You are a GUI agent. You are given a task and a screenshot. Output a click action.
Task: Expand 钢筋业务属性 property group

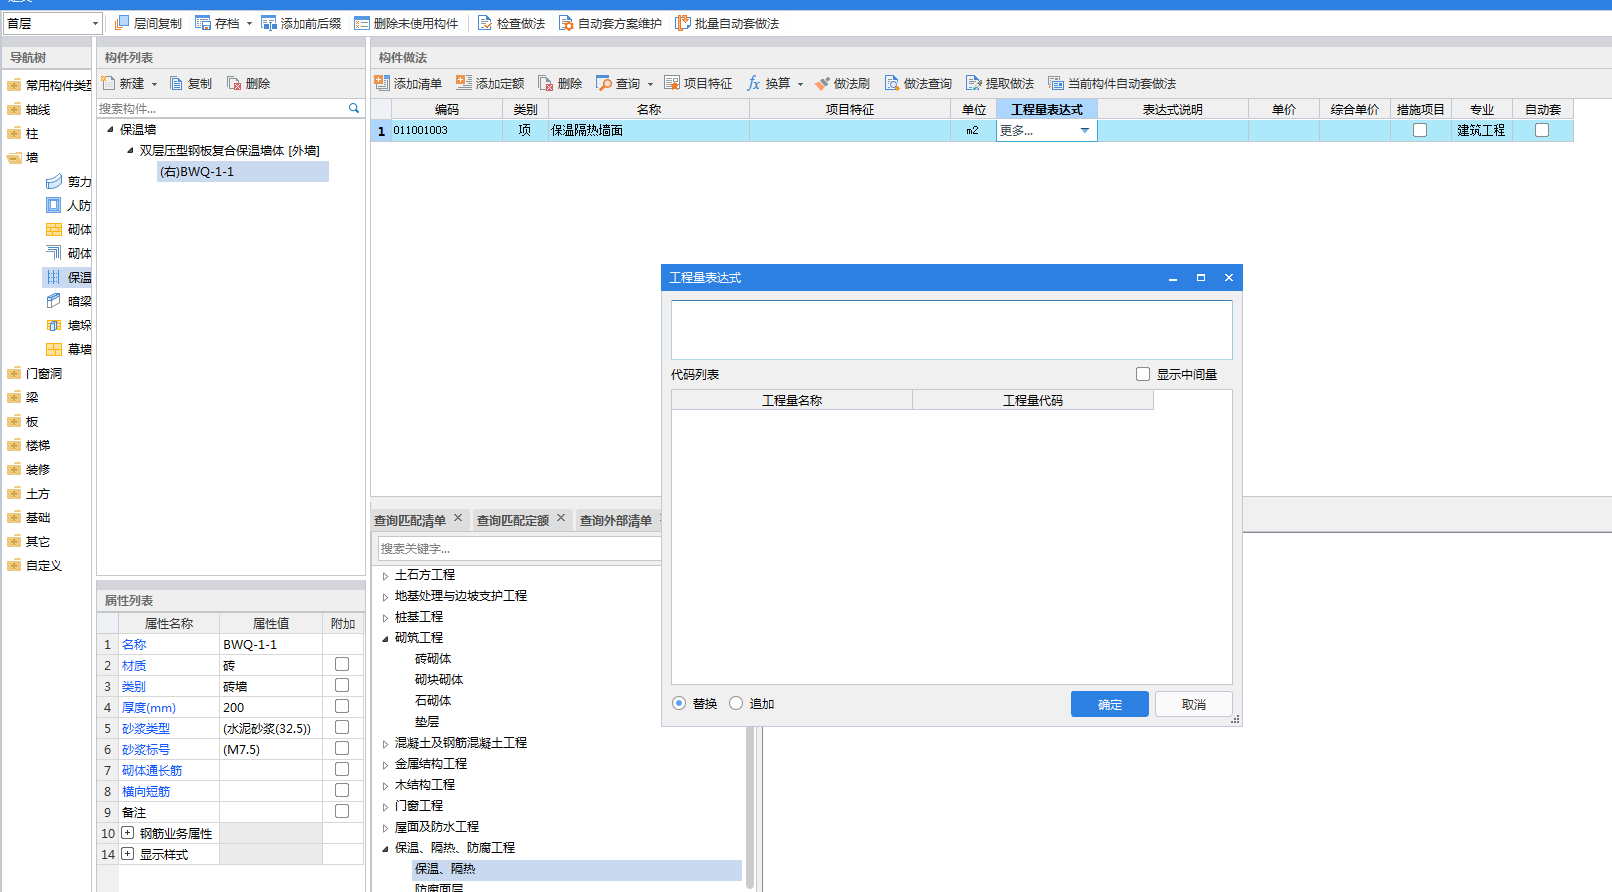[128, 832]
